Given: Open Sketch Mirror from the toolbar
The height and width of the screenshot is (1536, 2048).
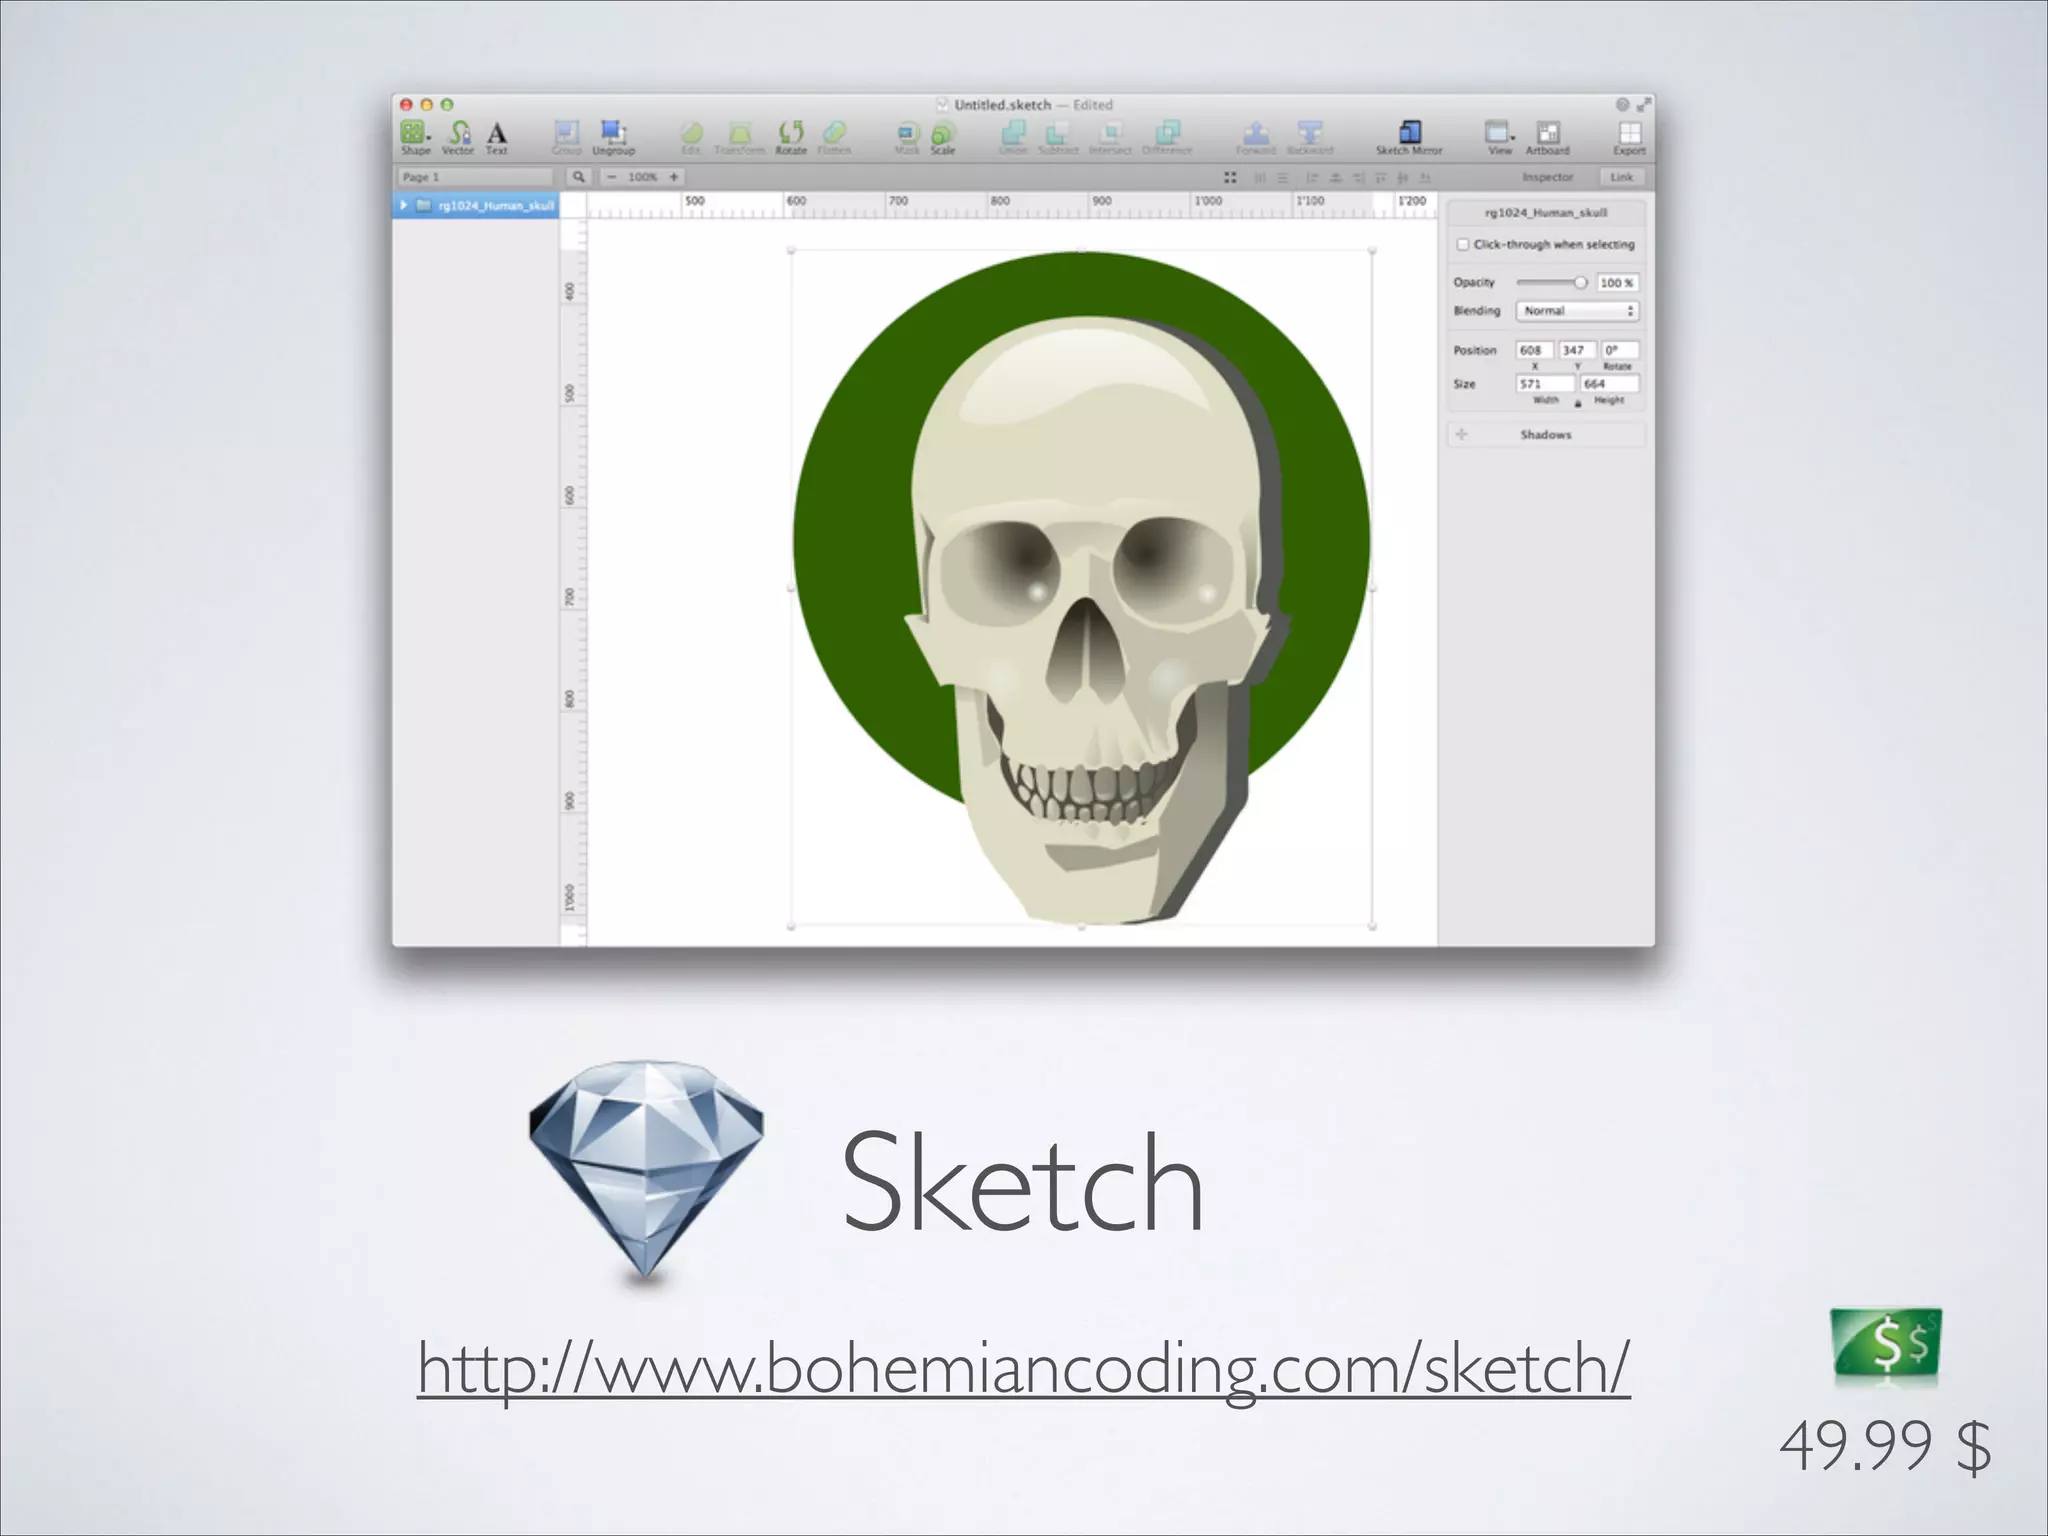Looking at the screenshot, I should [x=1409, y=137].
